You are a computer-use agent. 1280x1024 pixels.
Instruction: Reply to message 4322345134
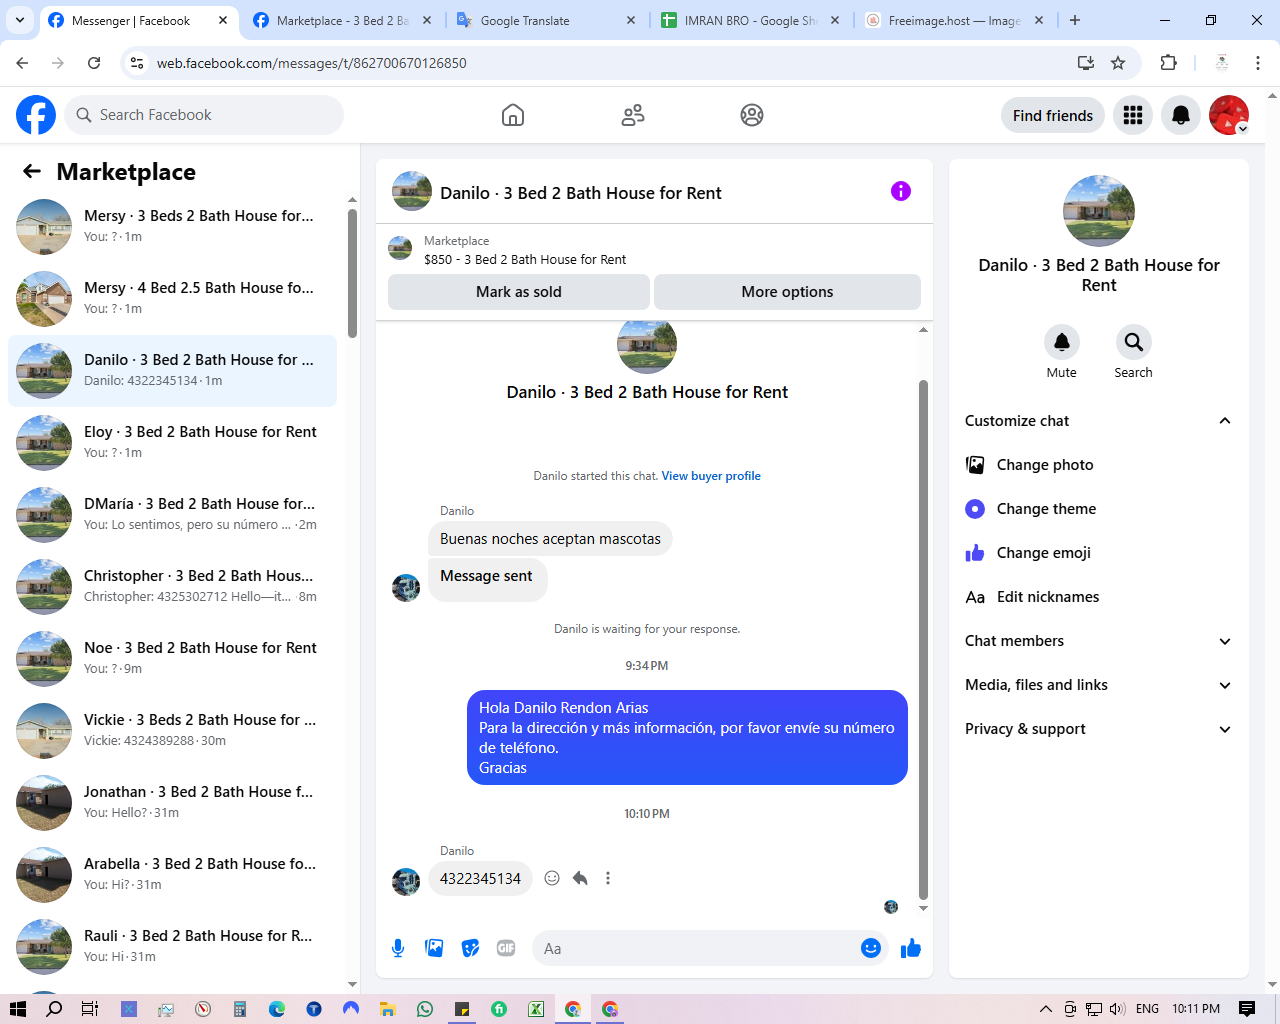click(580, 878)
